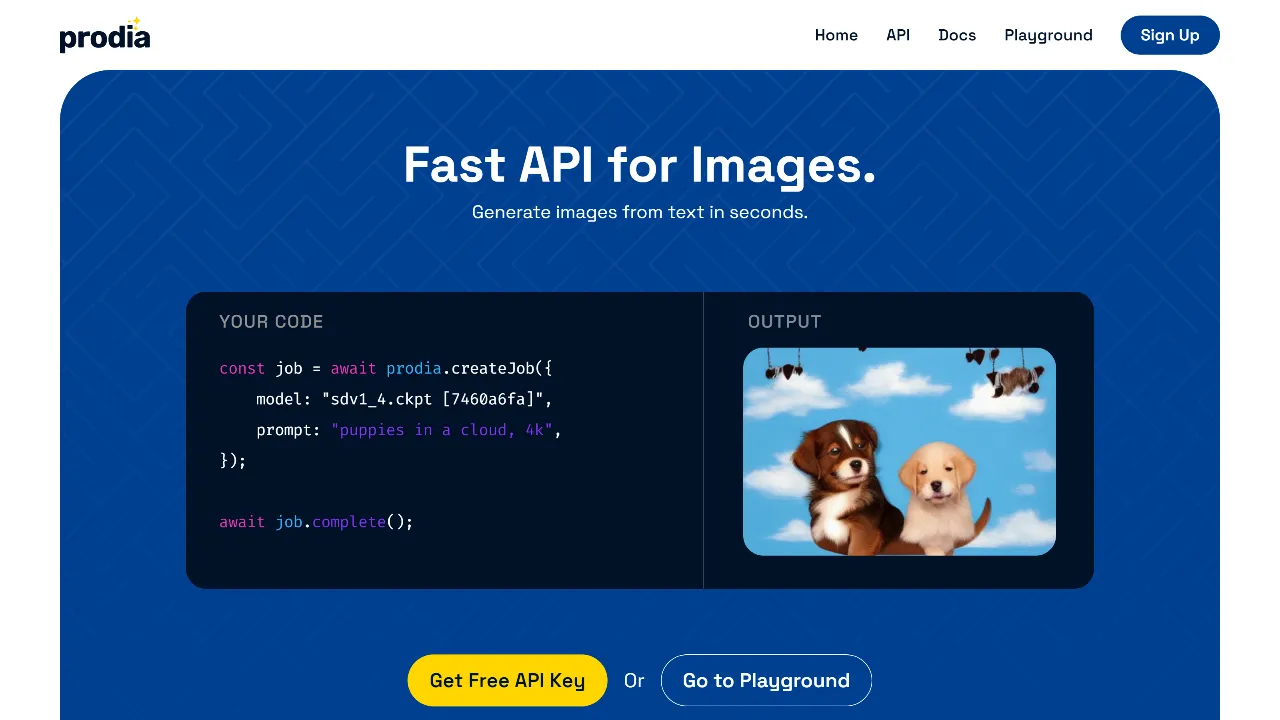This screenshot has width=1280, height=720.
Task: Click the 'Or' text between buttons
Action: (634, 680)
